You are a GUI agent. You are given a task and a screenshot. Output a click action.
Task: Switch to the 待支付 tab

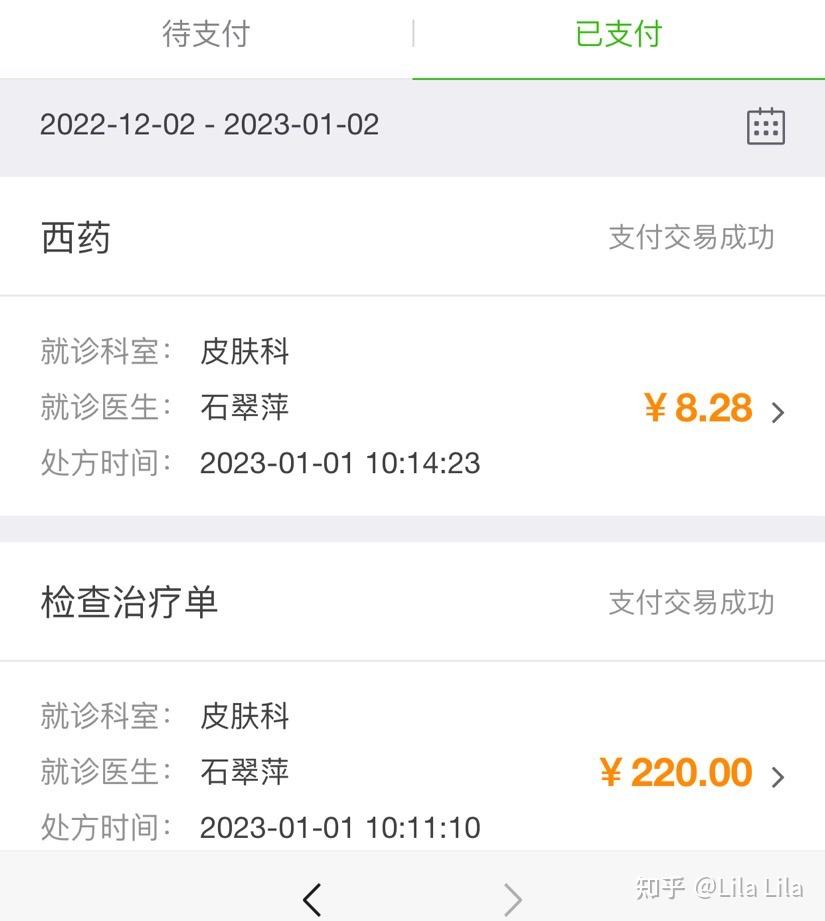click(206, 33)
